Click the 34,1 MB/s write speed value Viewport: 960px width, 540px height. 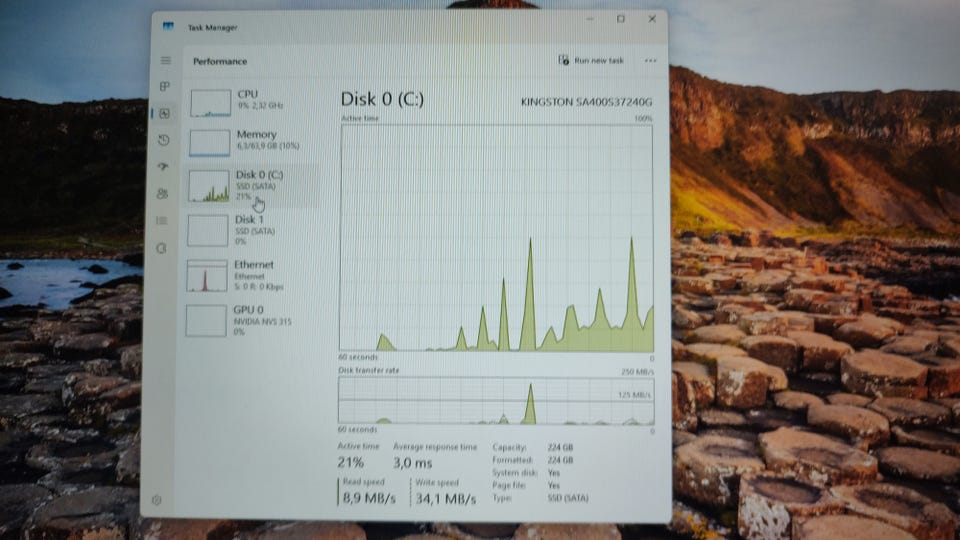click(x=446, y=499)
